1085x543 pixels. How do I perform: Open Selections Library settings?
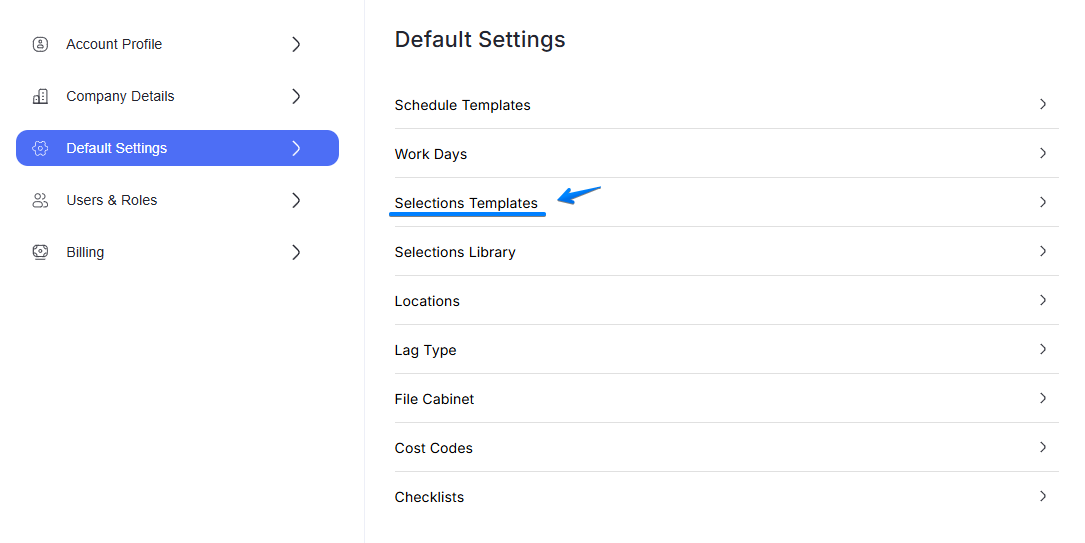click(455, 252)
